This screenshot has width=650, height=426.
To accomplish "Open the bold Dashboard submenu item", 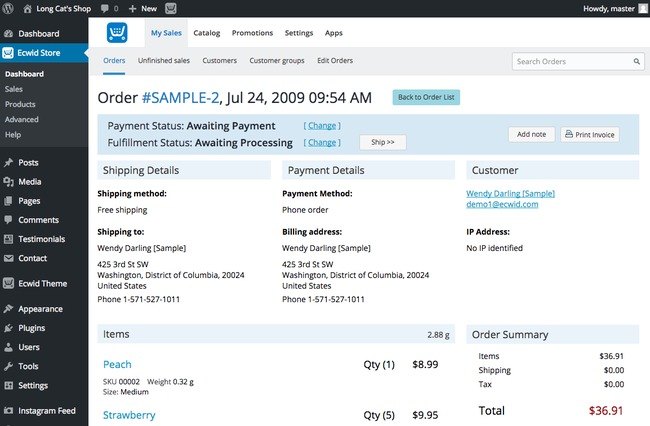I will pos(24,74).
